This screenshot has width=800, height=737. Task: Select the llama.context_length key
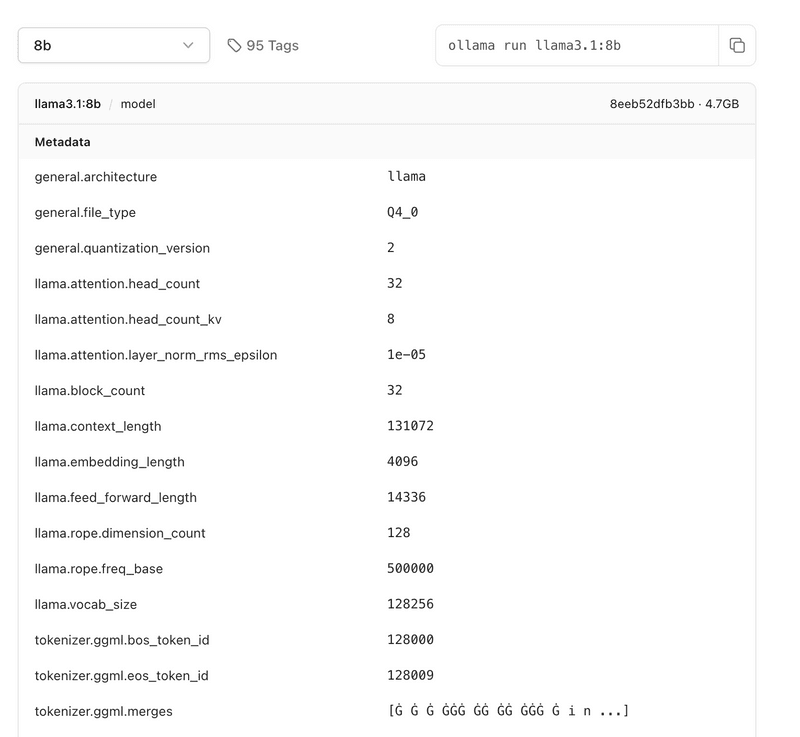click(x=98, y=426)
